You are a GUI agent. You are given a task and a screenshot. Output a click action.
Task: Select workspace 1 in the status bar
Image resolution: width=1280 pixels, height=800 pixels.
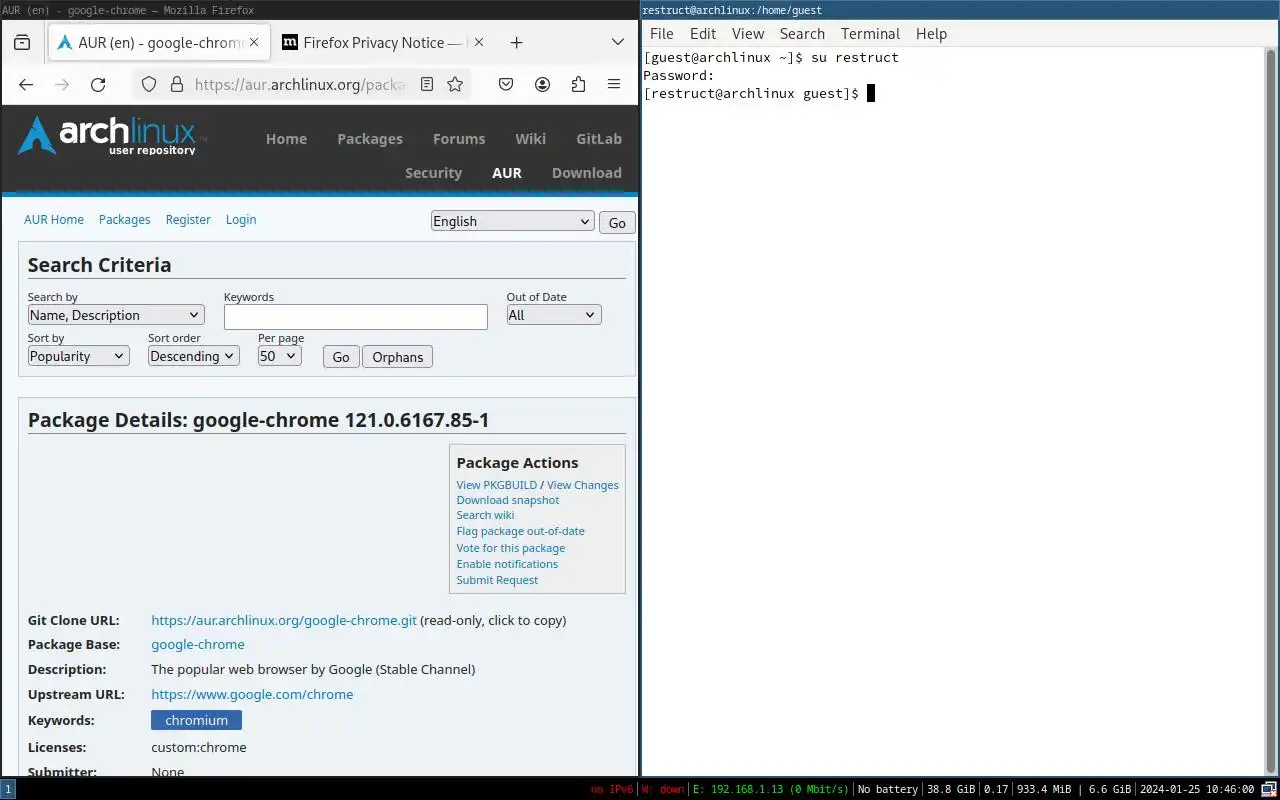8,789
